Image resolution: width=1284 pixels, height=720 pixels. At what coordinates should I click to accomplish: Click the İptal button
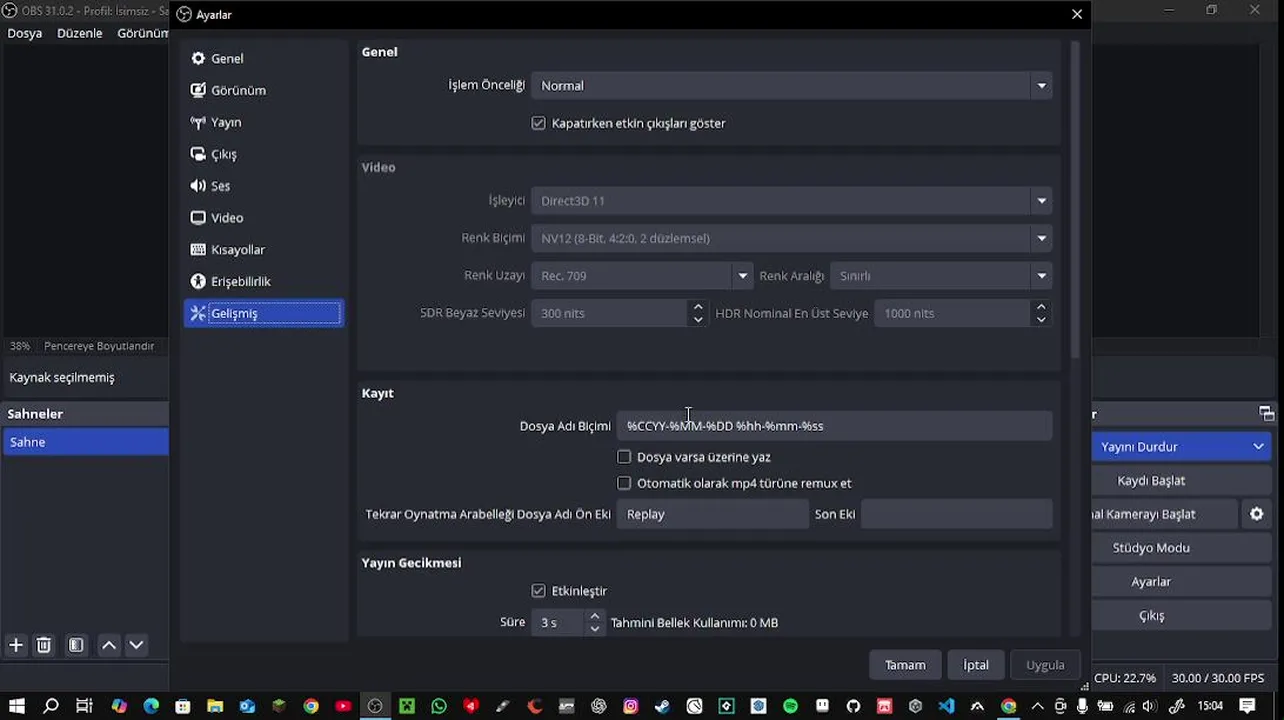pyautogui.click(x=976, y=665)
